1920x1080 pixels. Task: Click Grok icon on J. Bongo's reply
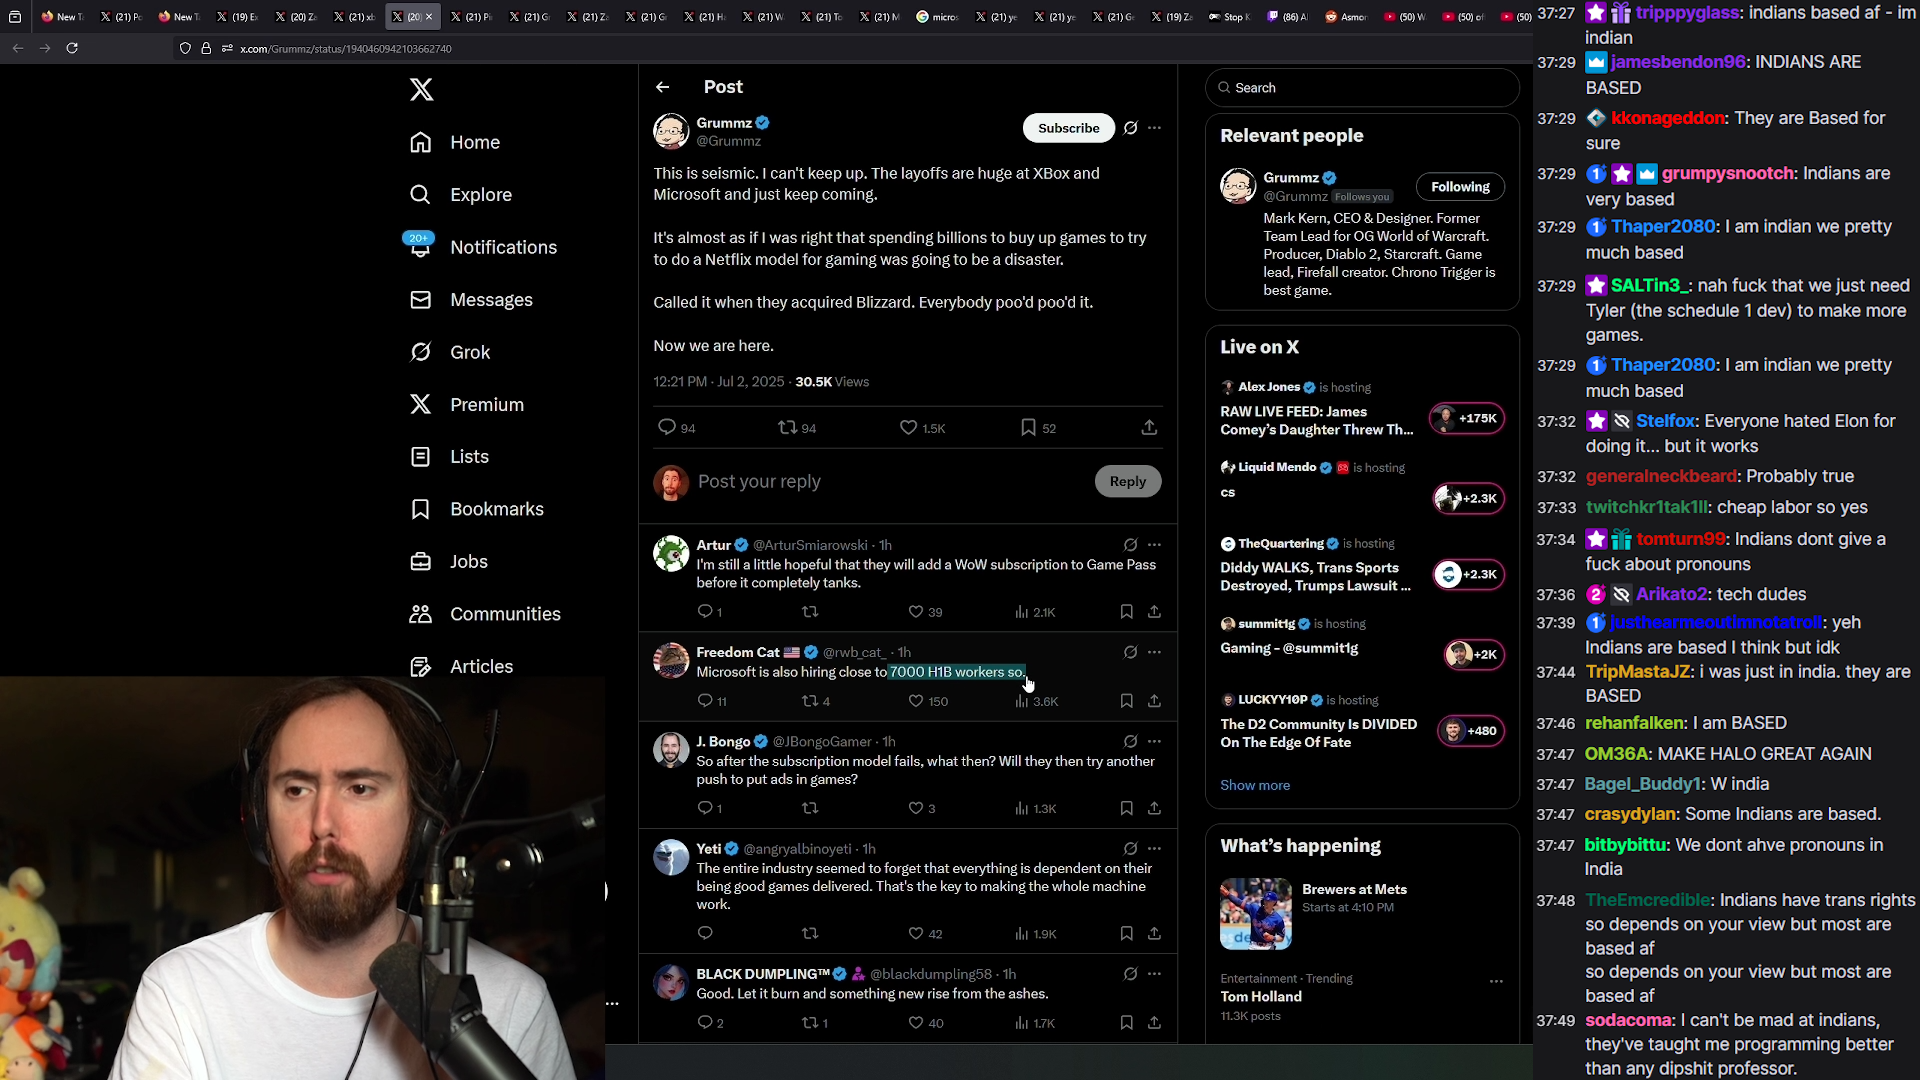[1130, 742]
